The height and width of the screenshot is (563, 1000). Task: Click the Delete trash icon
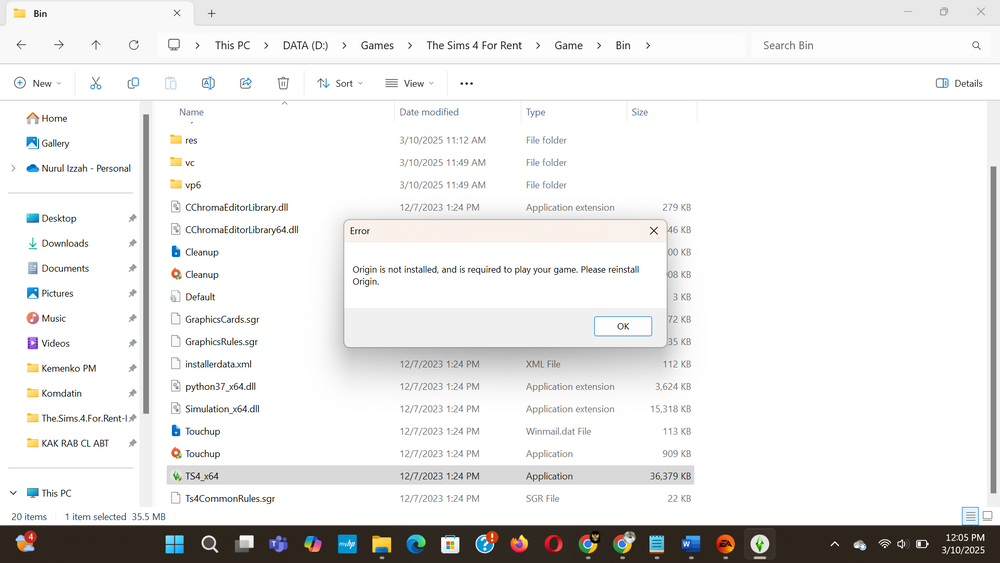click(x=283, y=83)
